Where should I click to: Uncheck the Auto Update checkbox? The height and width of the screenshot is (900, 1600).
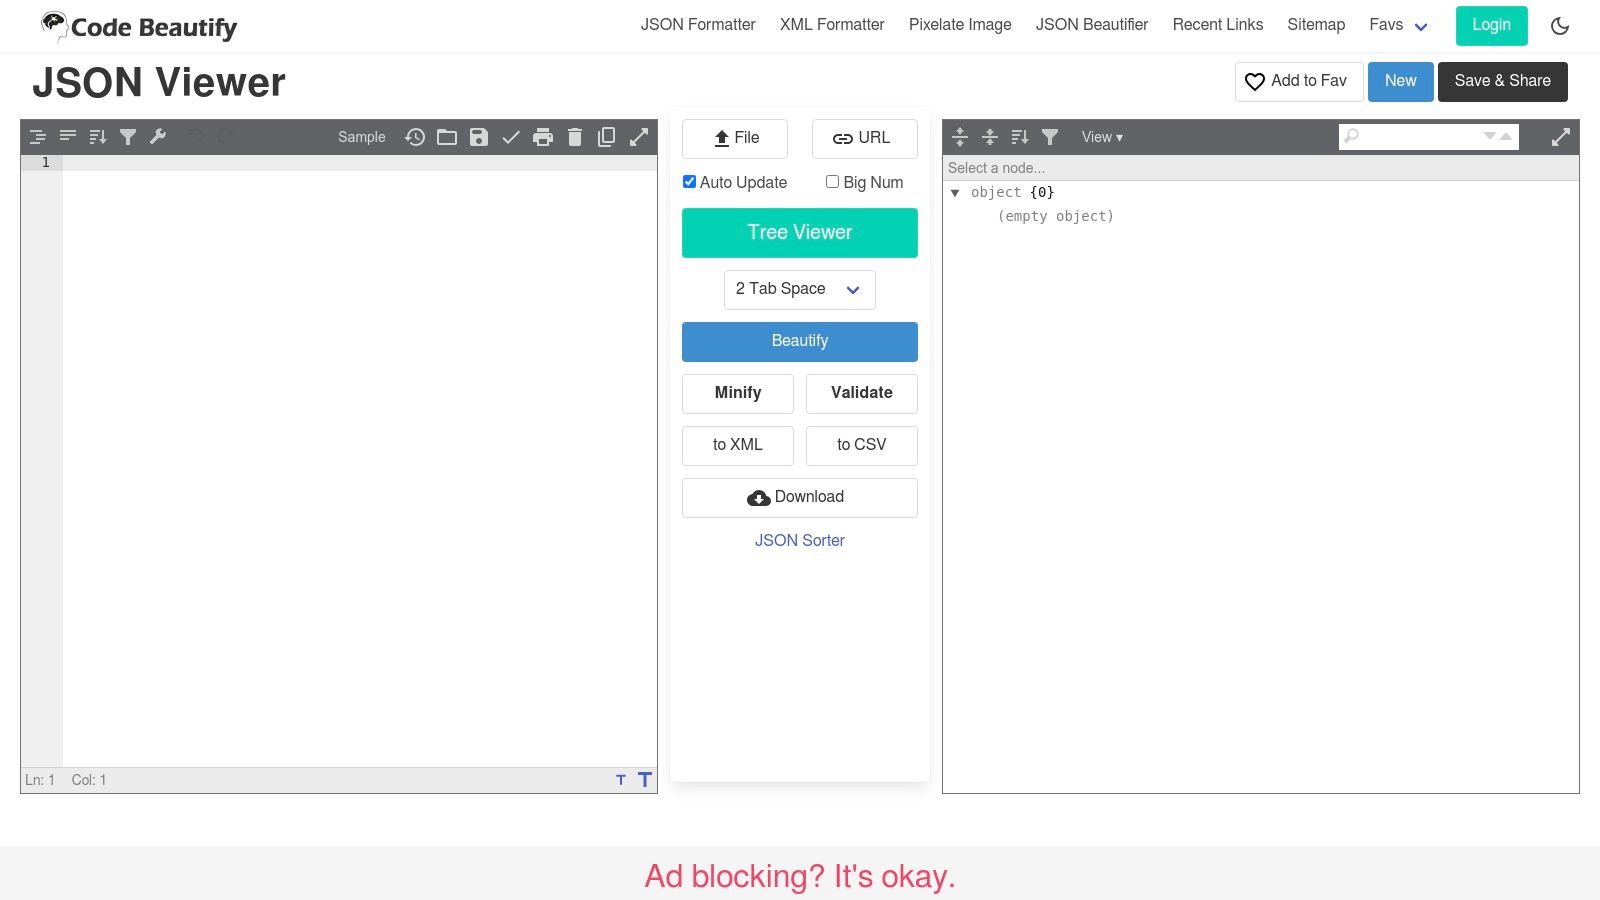pyautogui.click(x=689, y=181)
